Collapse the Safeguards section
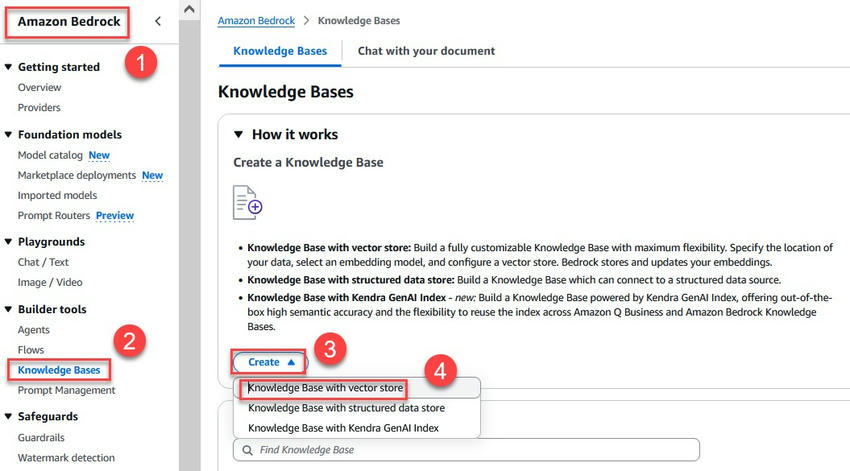The height and width of the screenshot is (471, 850). click(8, 416)
